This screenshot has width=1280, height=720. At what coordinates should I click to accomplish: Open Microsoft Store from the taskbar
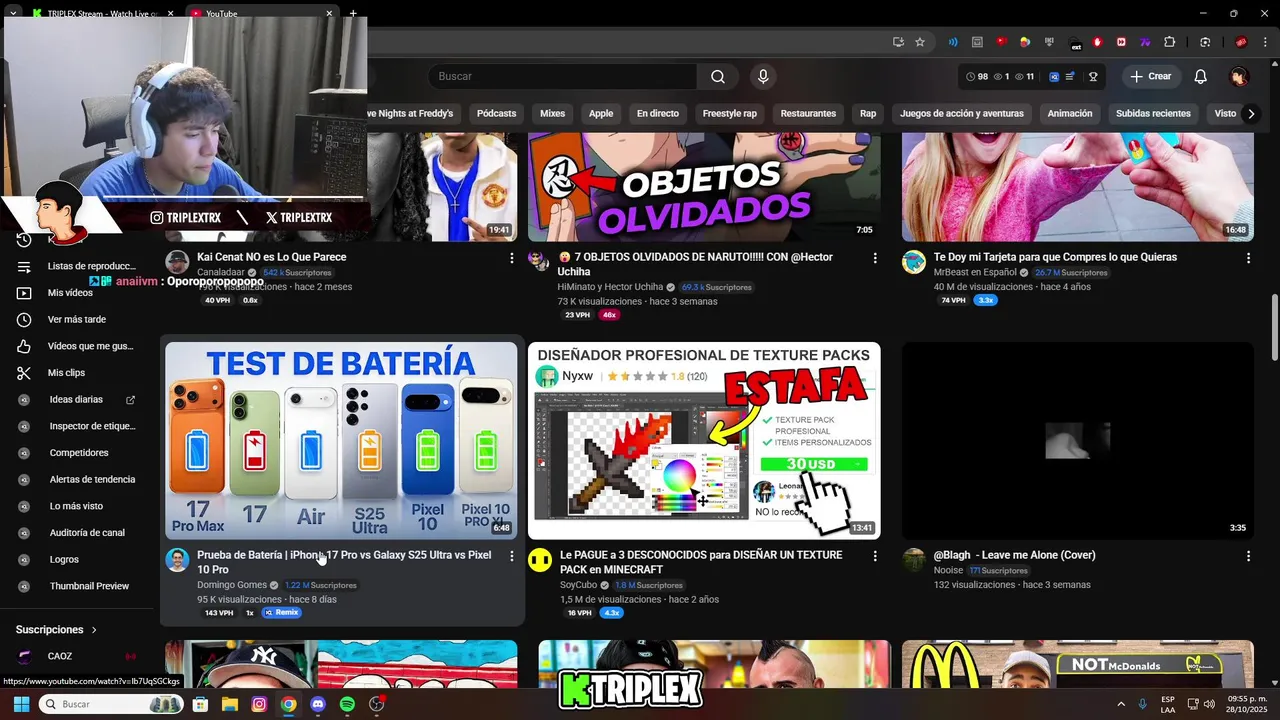(200, 704)
